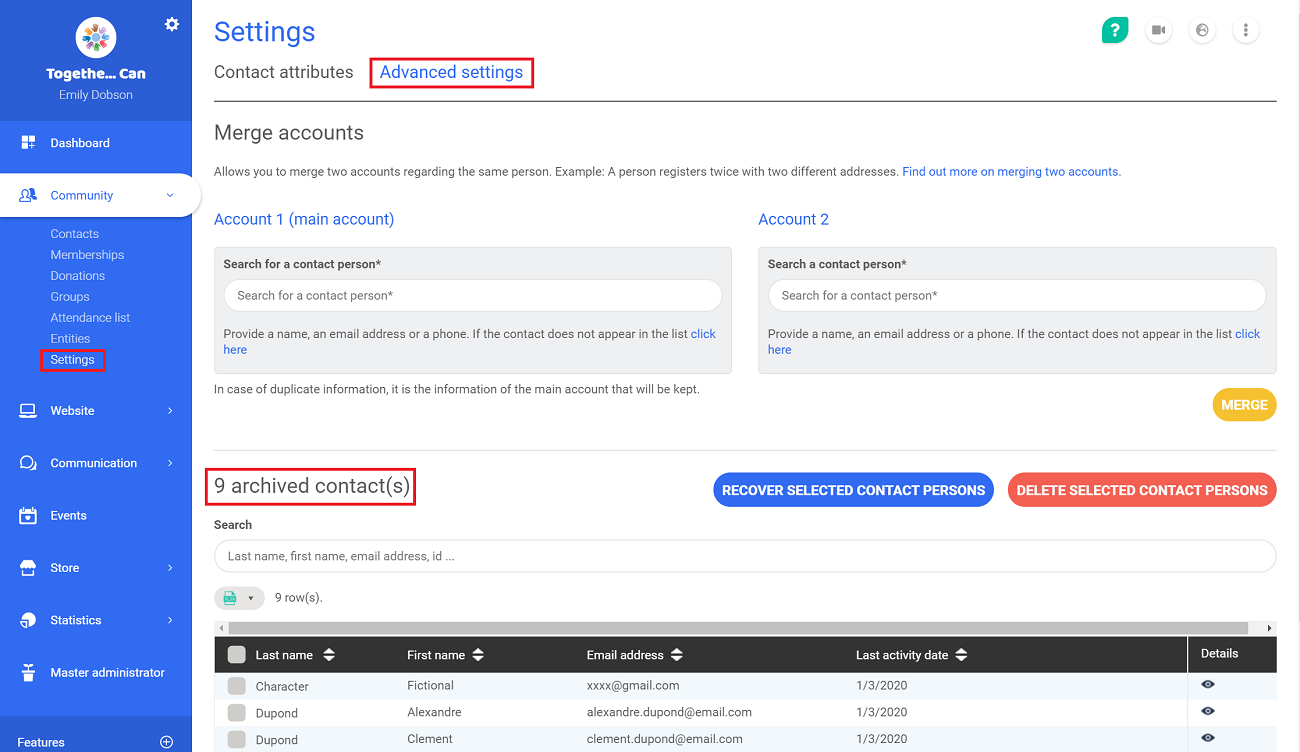Expand the Website menu chevron
The height and width of the screenshot is (752, 1300).
(x=170, y=411)
